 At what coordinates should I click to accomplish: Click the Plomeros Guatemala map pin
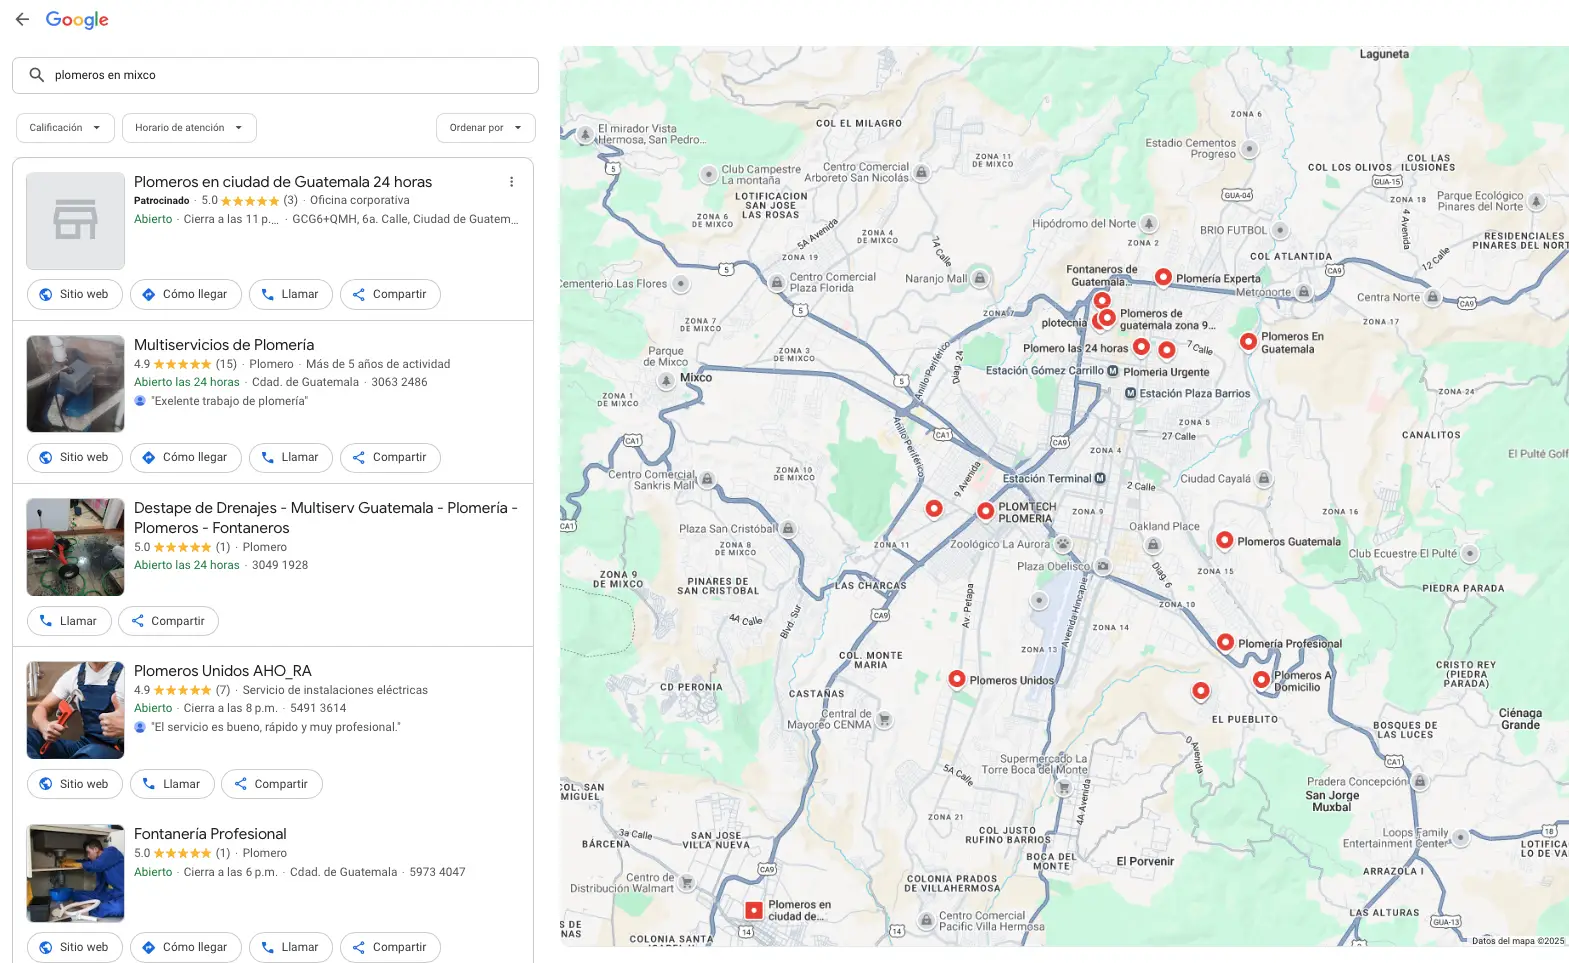[1224, 540]
